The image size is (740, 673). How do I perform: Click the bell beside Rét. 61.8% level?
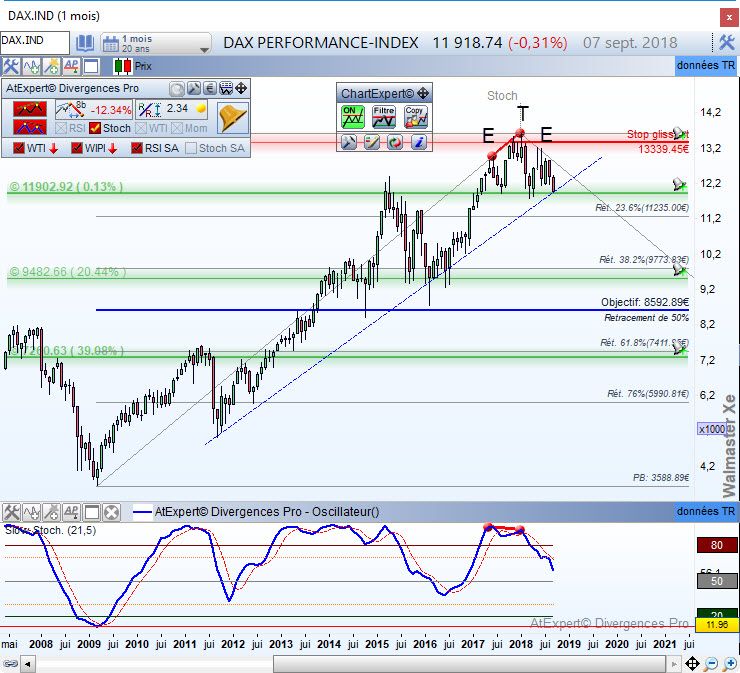click(x=680, y=348)
